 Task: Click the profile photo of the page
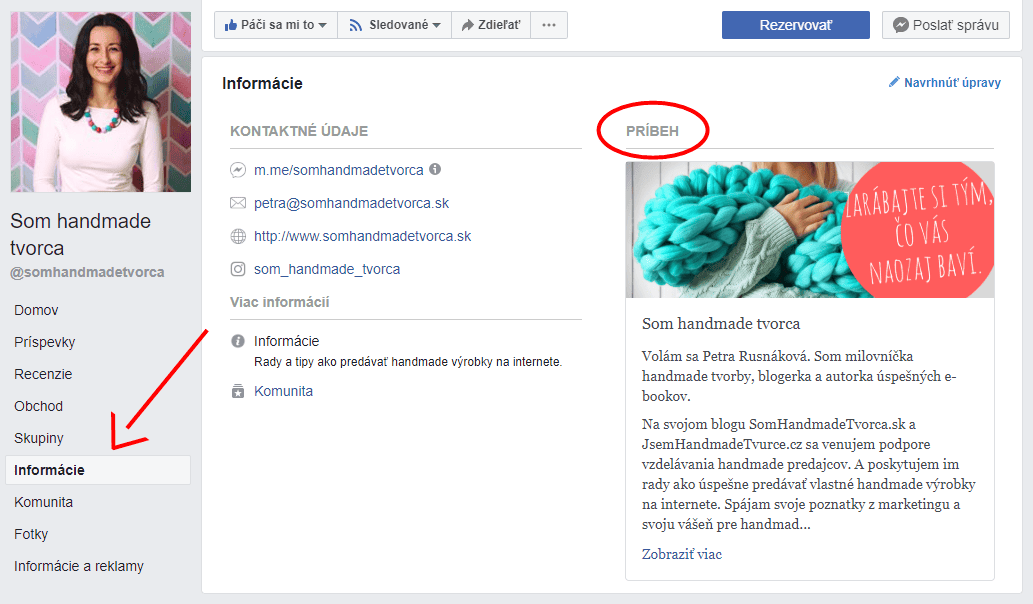tap(101, 102)
